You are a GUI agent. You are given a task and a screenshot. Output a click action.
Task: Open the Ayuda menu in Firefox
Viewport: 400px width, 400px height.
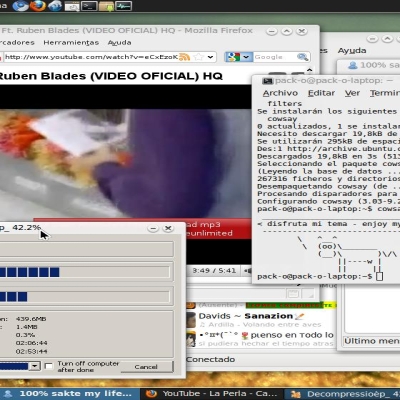click(x=119, y=42)
